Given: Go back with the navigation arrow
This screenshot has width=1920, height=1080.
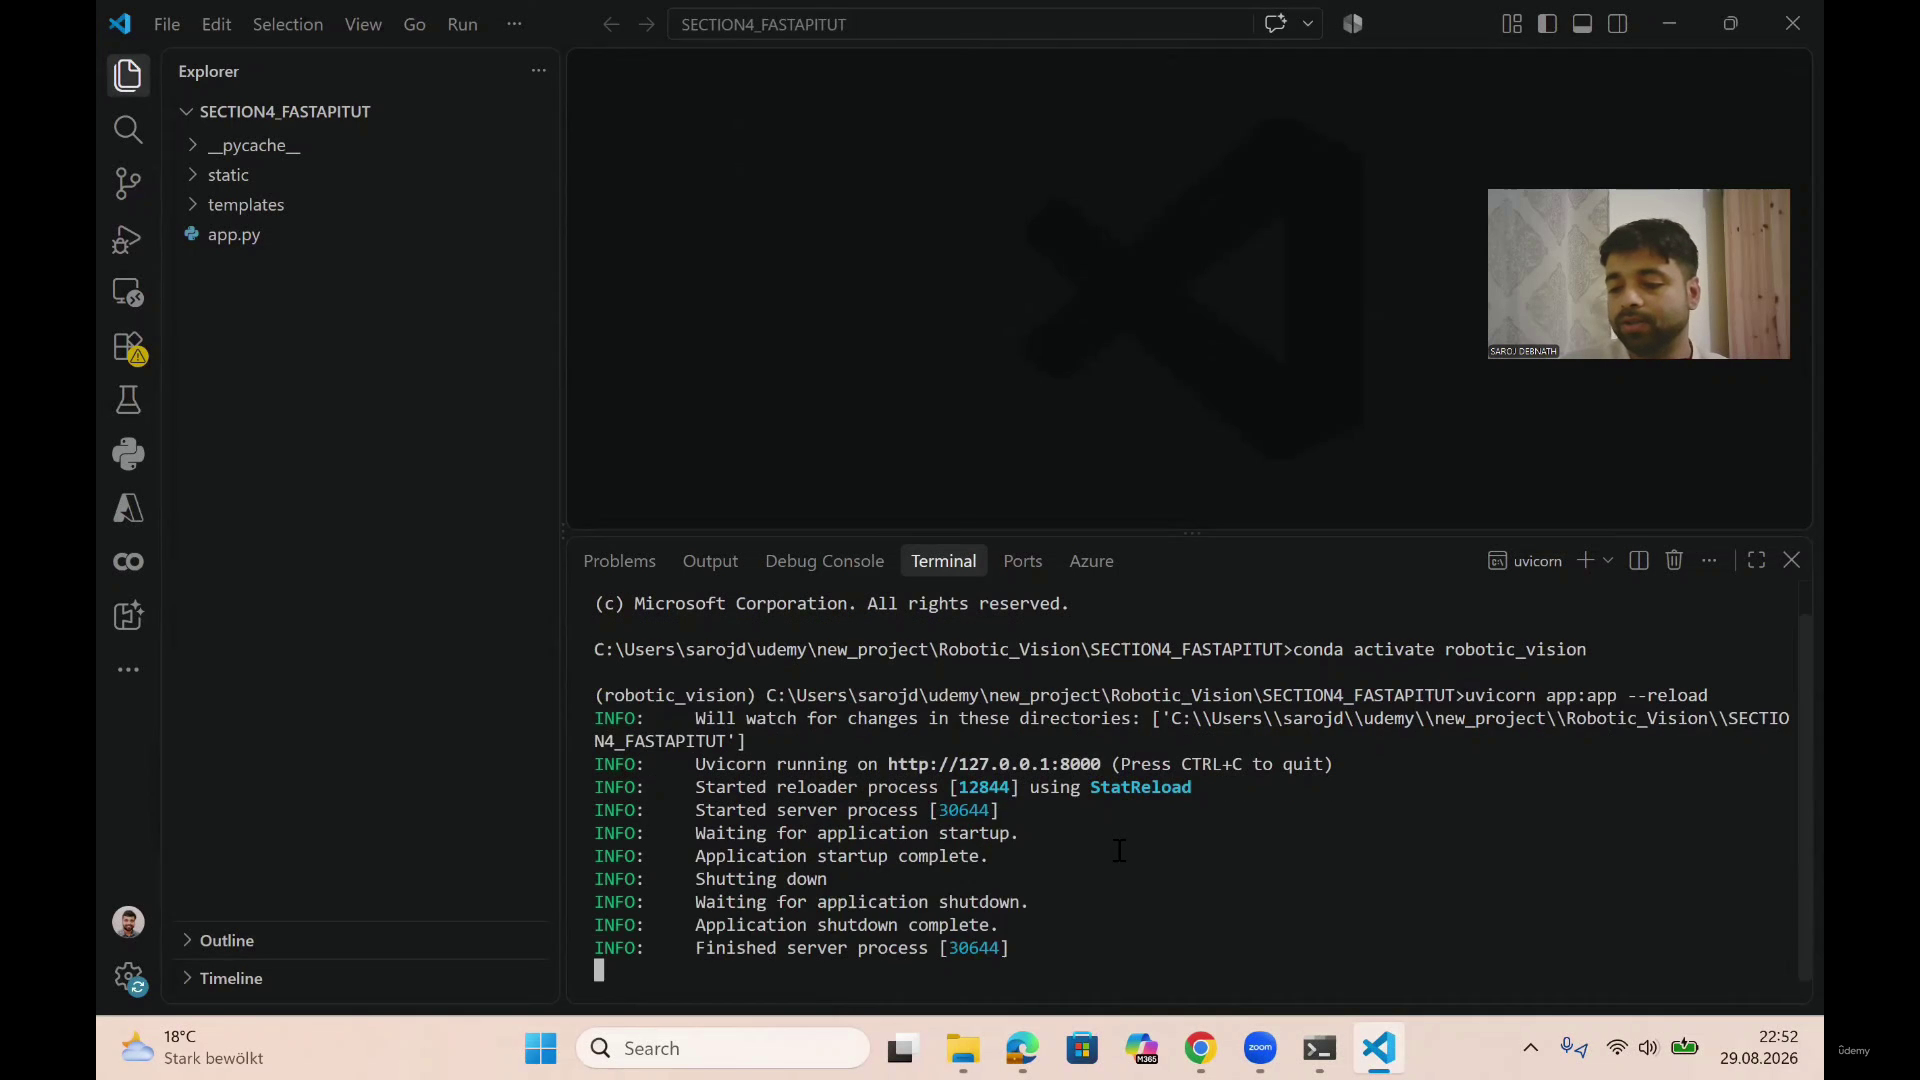Looking at the screenshot, I should (x=611, y=24).
